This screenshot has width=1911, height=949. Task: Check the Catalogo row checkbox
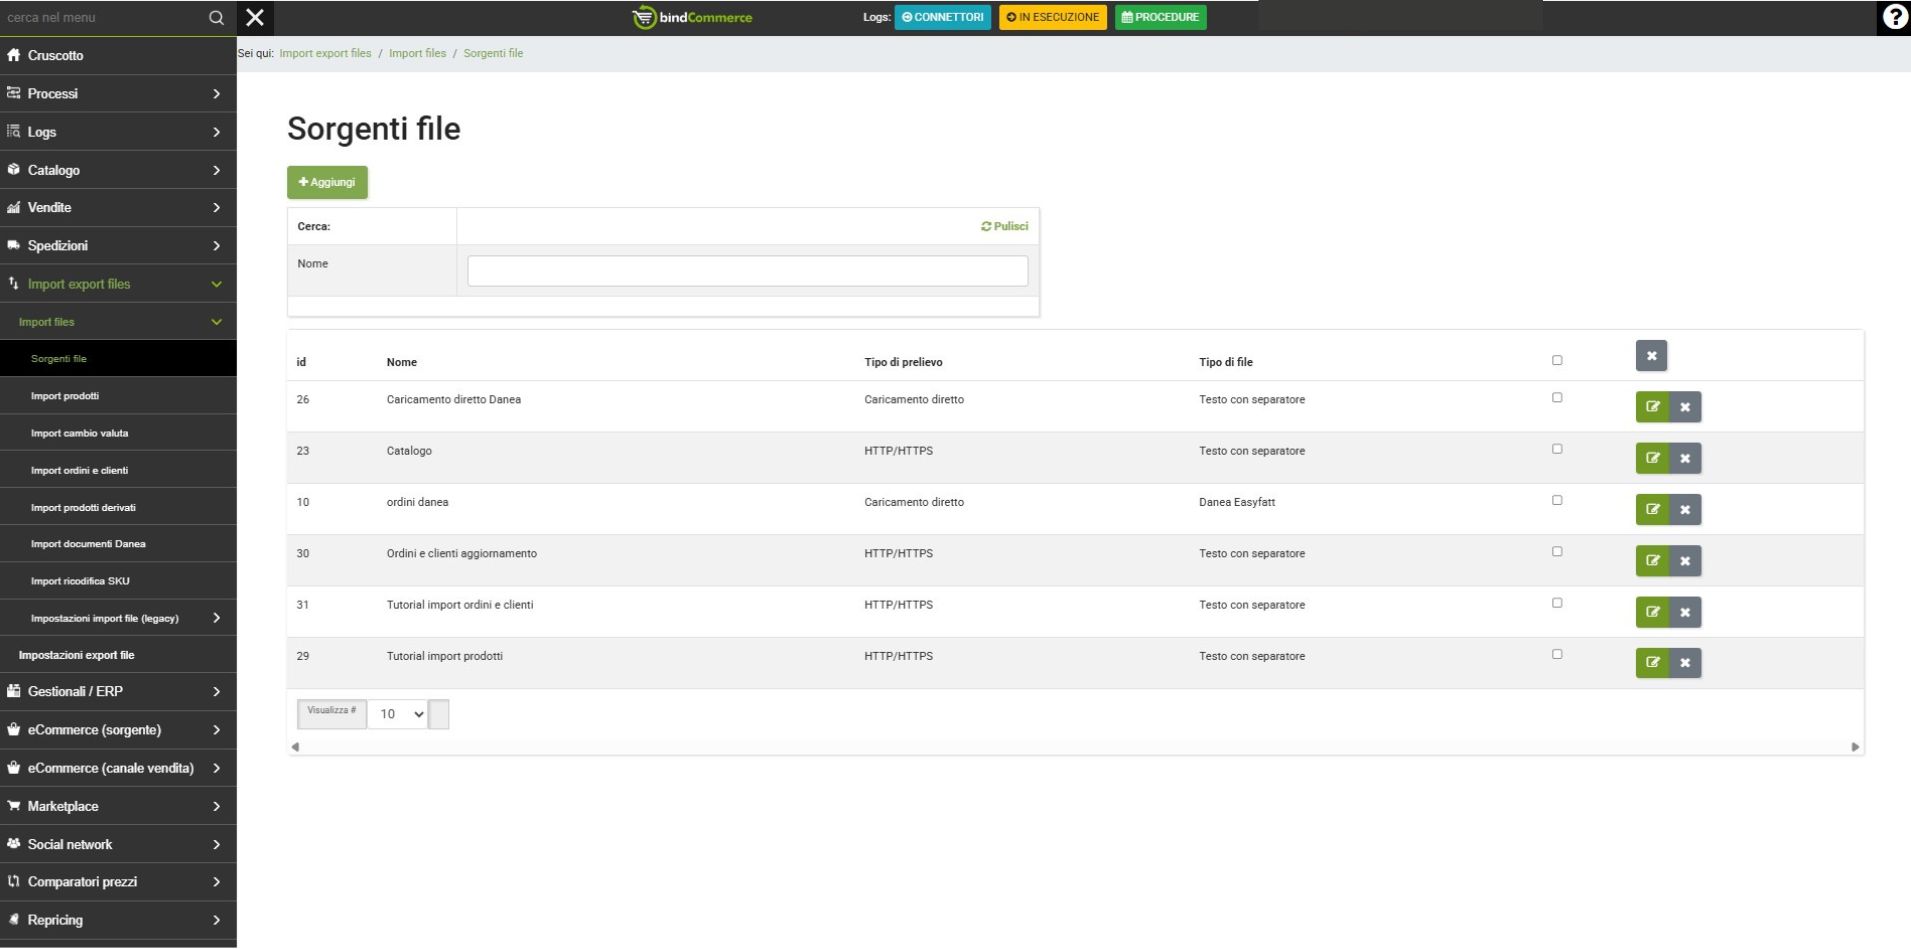click(x=1557, y=449)
